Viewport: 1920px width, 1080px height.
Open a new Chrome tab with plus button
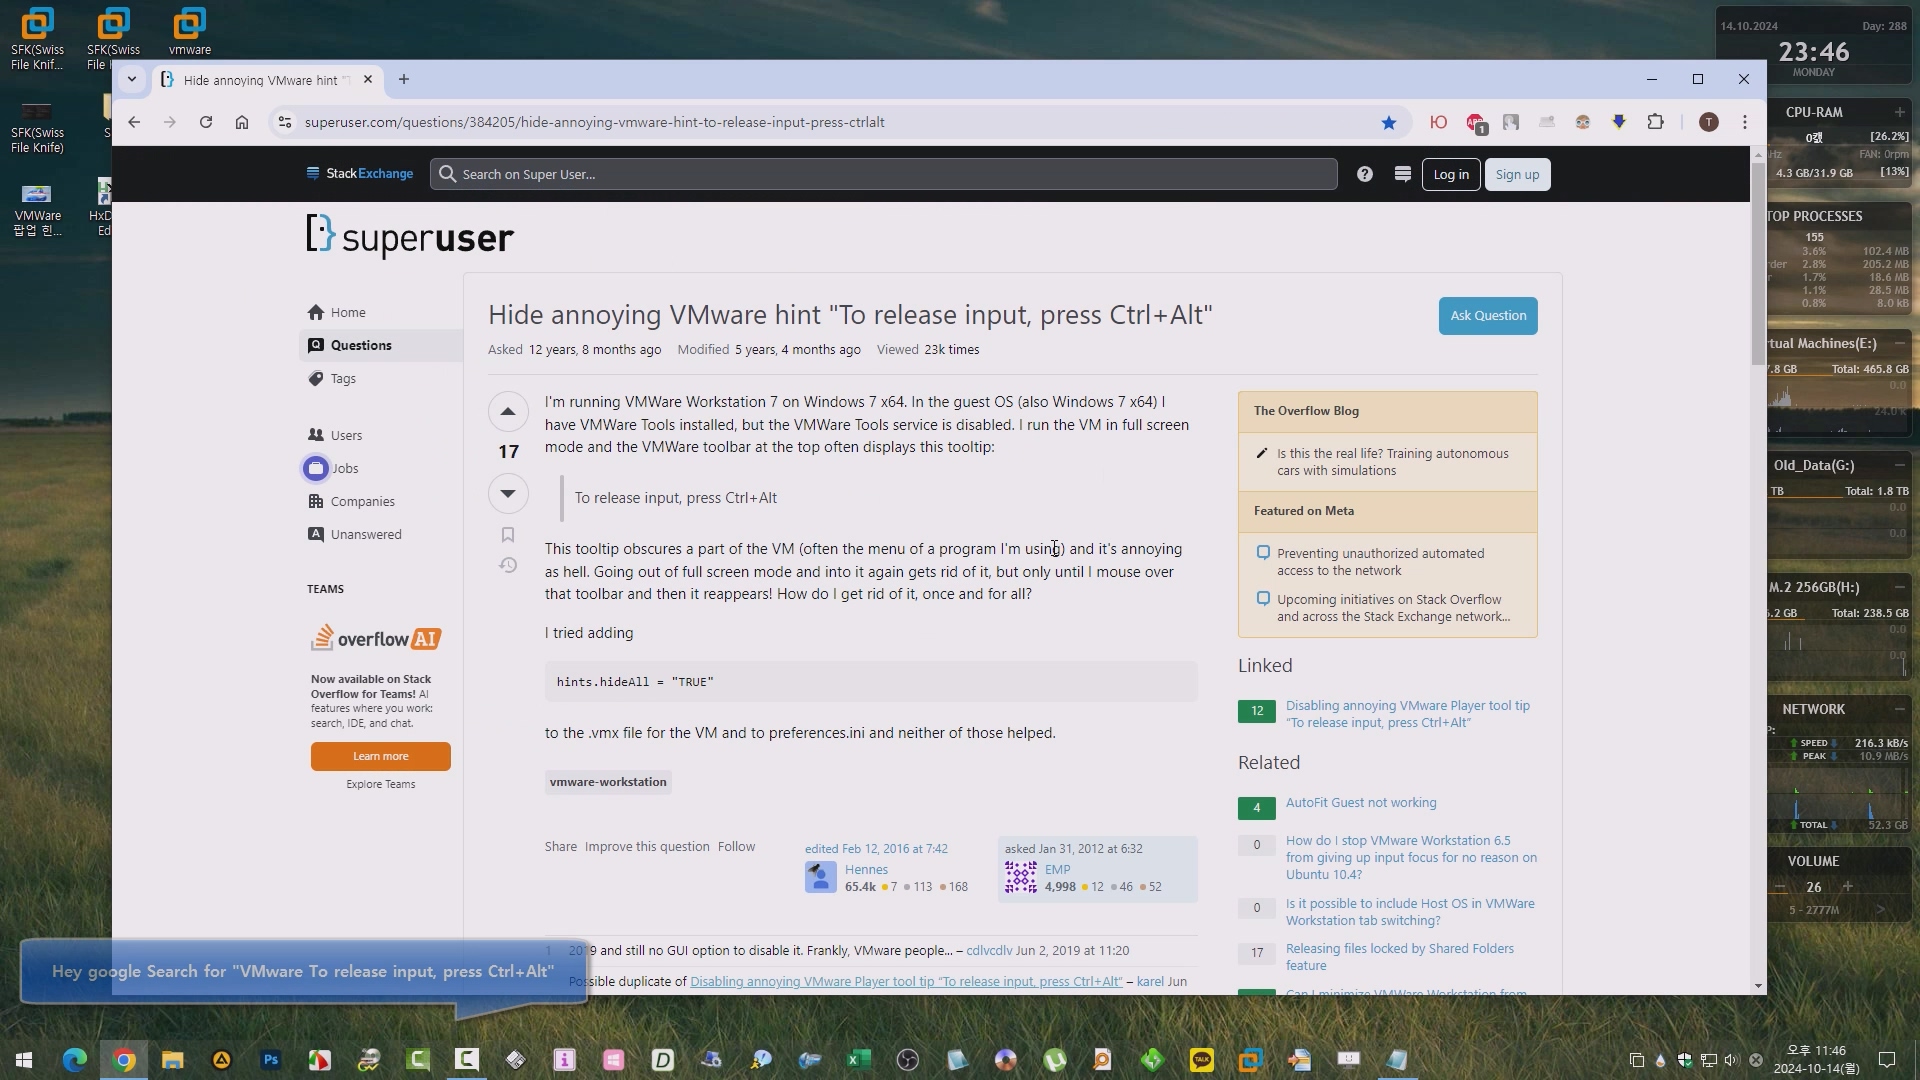404,79
